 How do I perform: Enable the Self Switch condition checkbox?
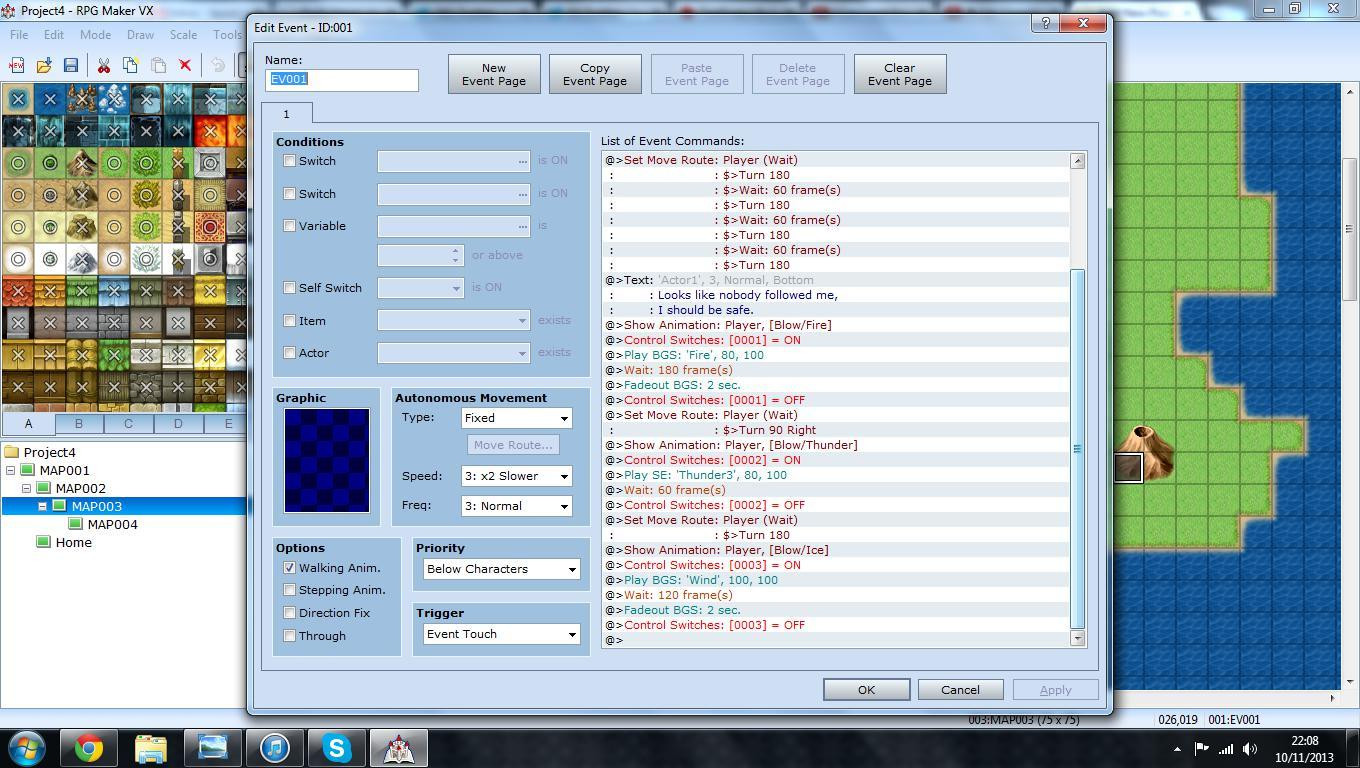coord(290,288)
